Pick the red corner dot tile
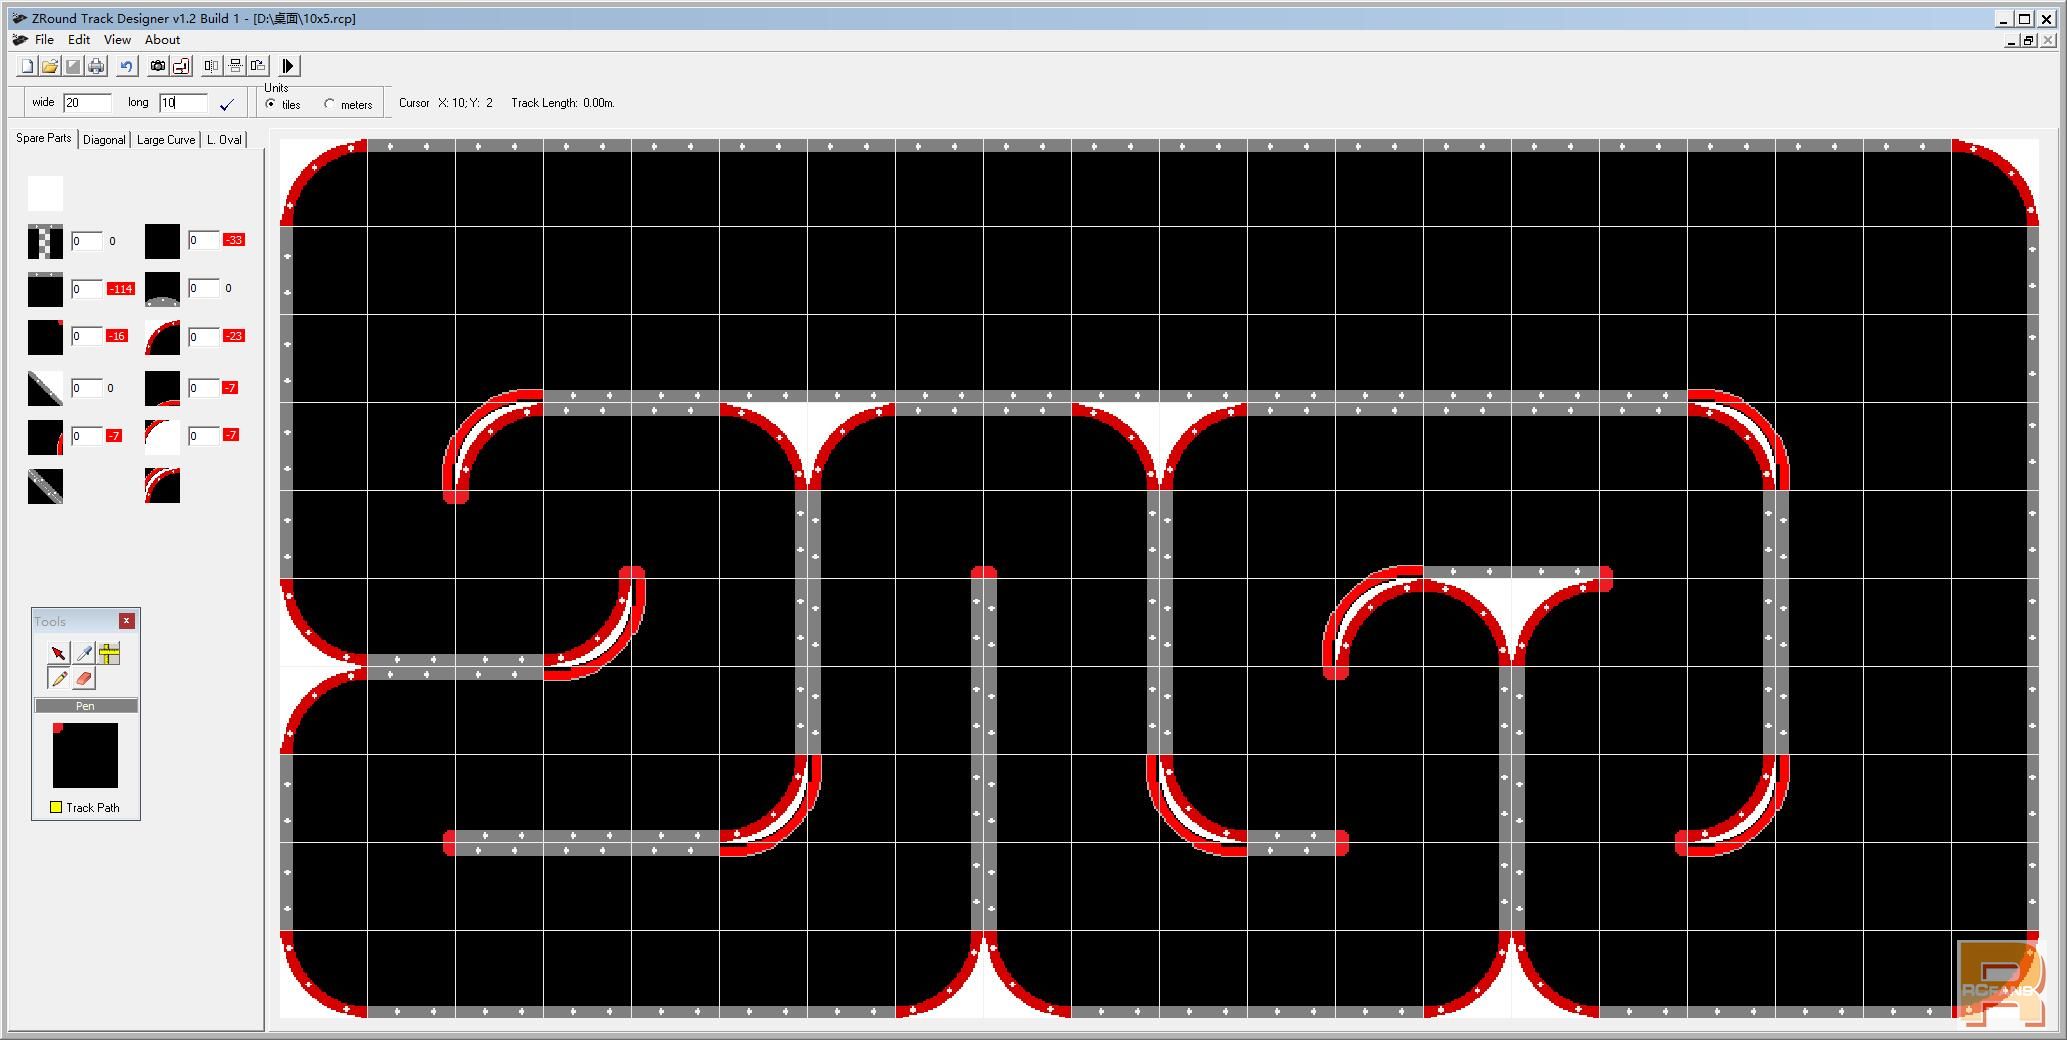The image size is (2067, 1040). click(x=45, y=338)
